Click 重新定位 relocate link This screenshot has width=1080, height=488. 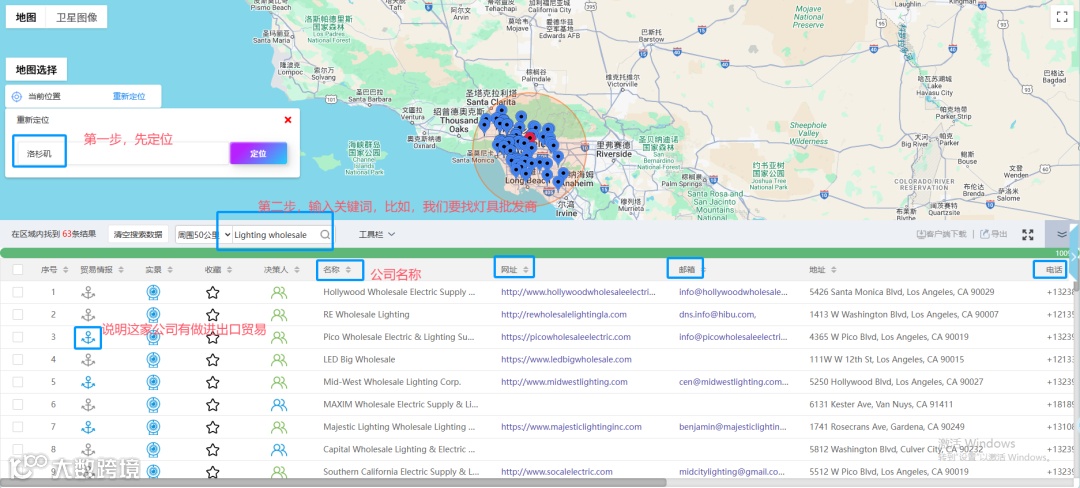[x=129, y=96]
